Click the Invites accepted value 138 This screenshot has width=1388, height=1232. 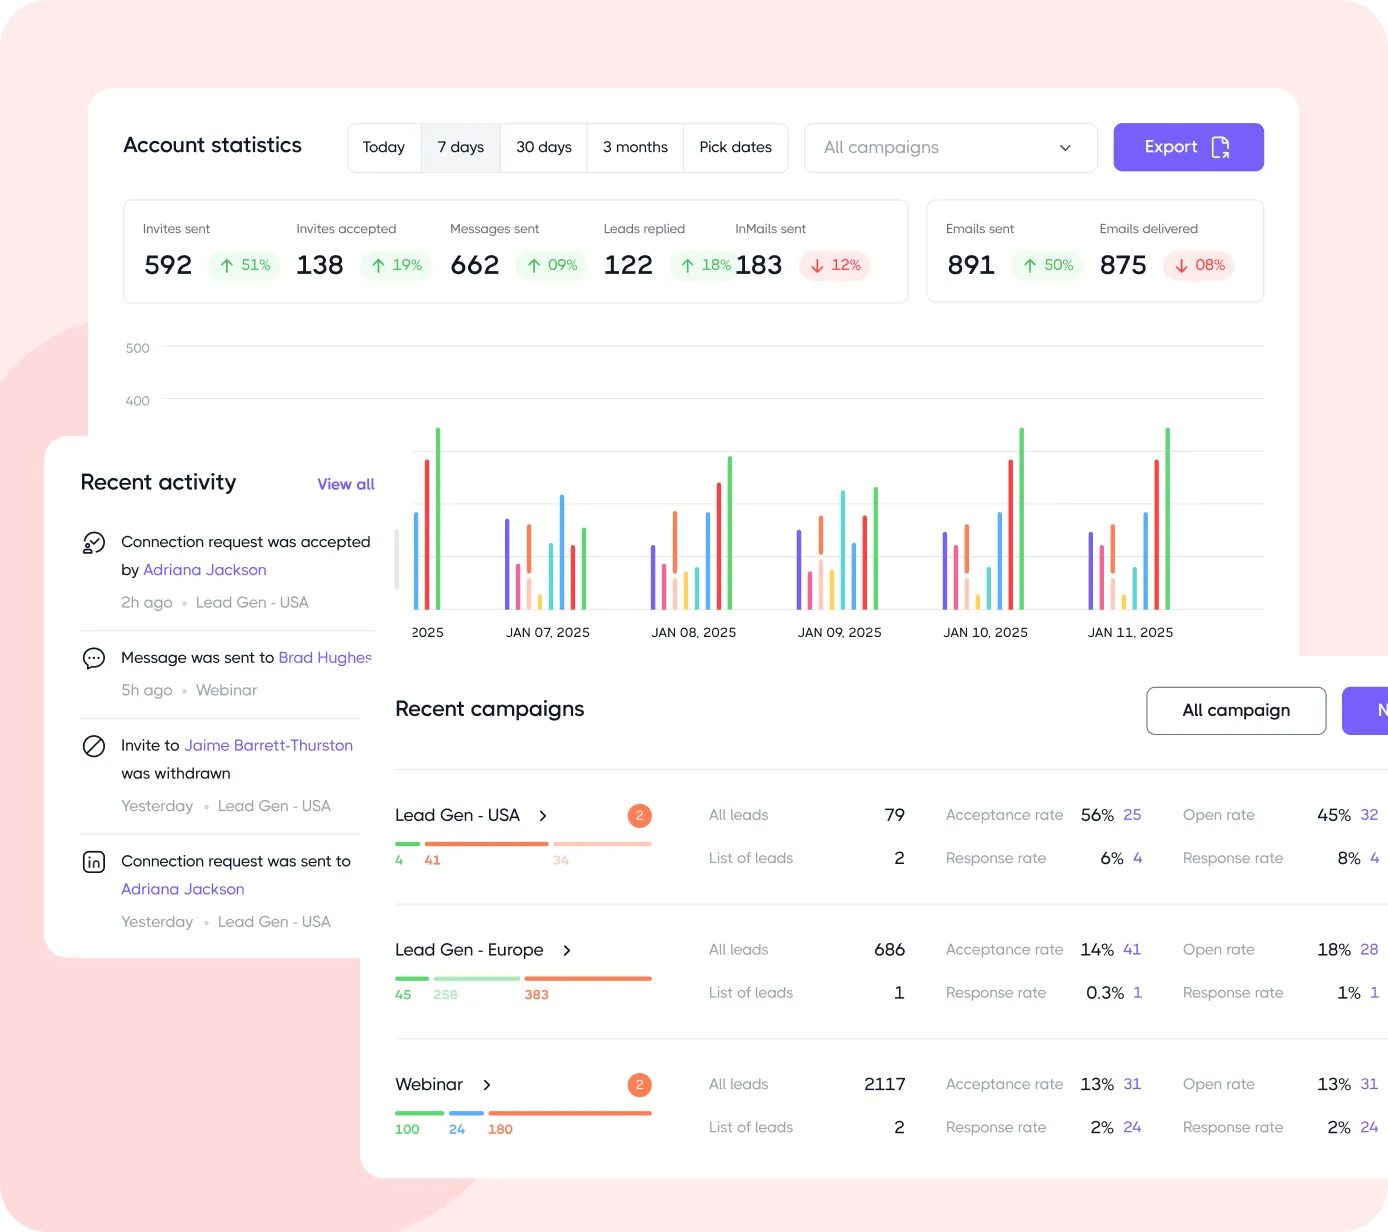click(x=320, y=265)
